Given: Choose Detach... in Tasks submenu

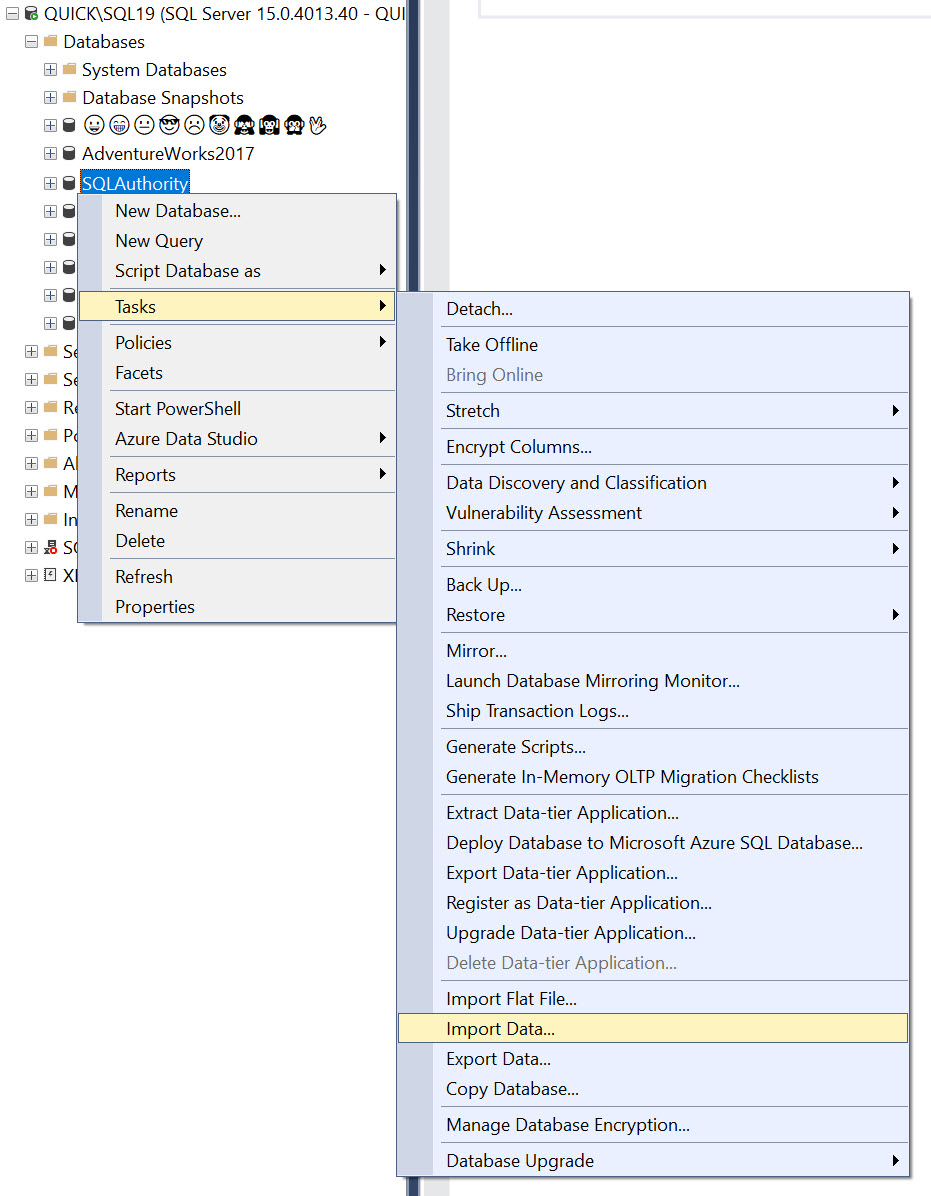Looking at the screenshot, I should pos(653,309).
